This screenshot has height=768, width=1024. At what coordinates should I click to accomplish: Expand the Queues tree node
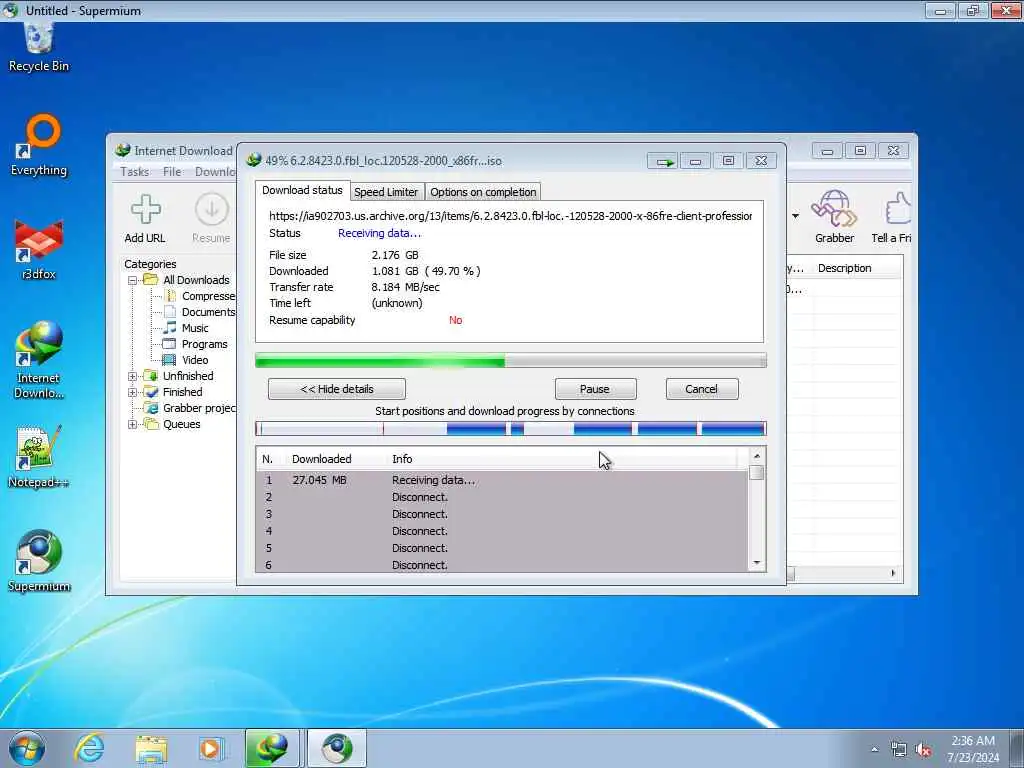(x=133, y=424)
